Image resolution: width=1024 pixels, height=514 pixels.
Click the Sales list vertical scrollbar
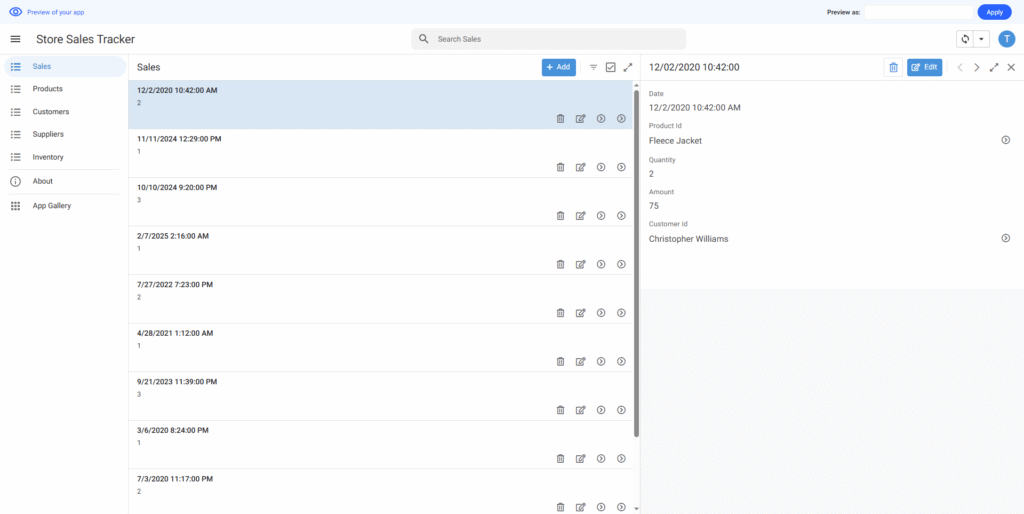click(636, 260)
